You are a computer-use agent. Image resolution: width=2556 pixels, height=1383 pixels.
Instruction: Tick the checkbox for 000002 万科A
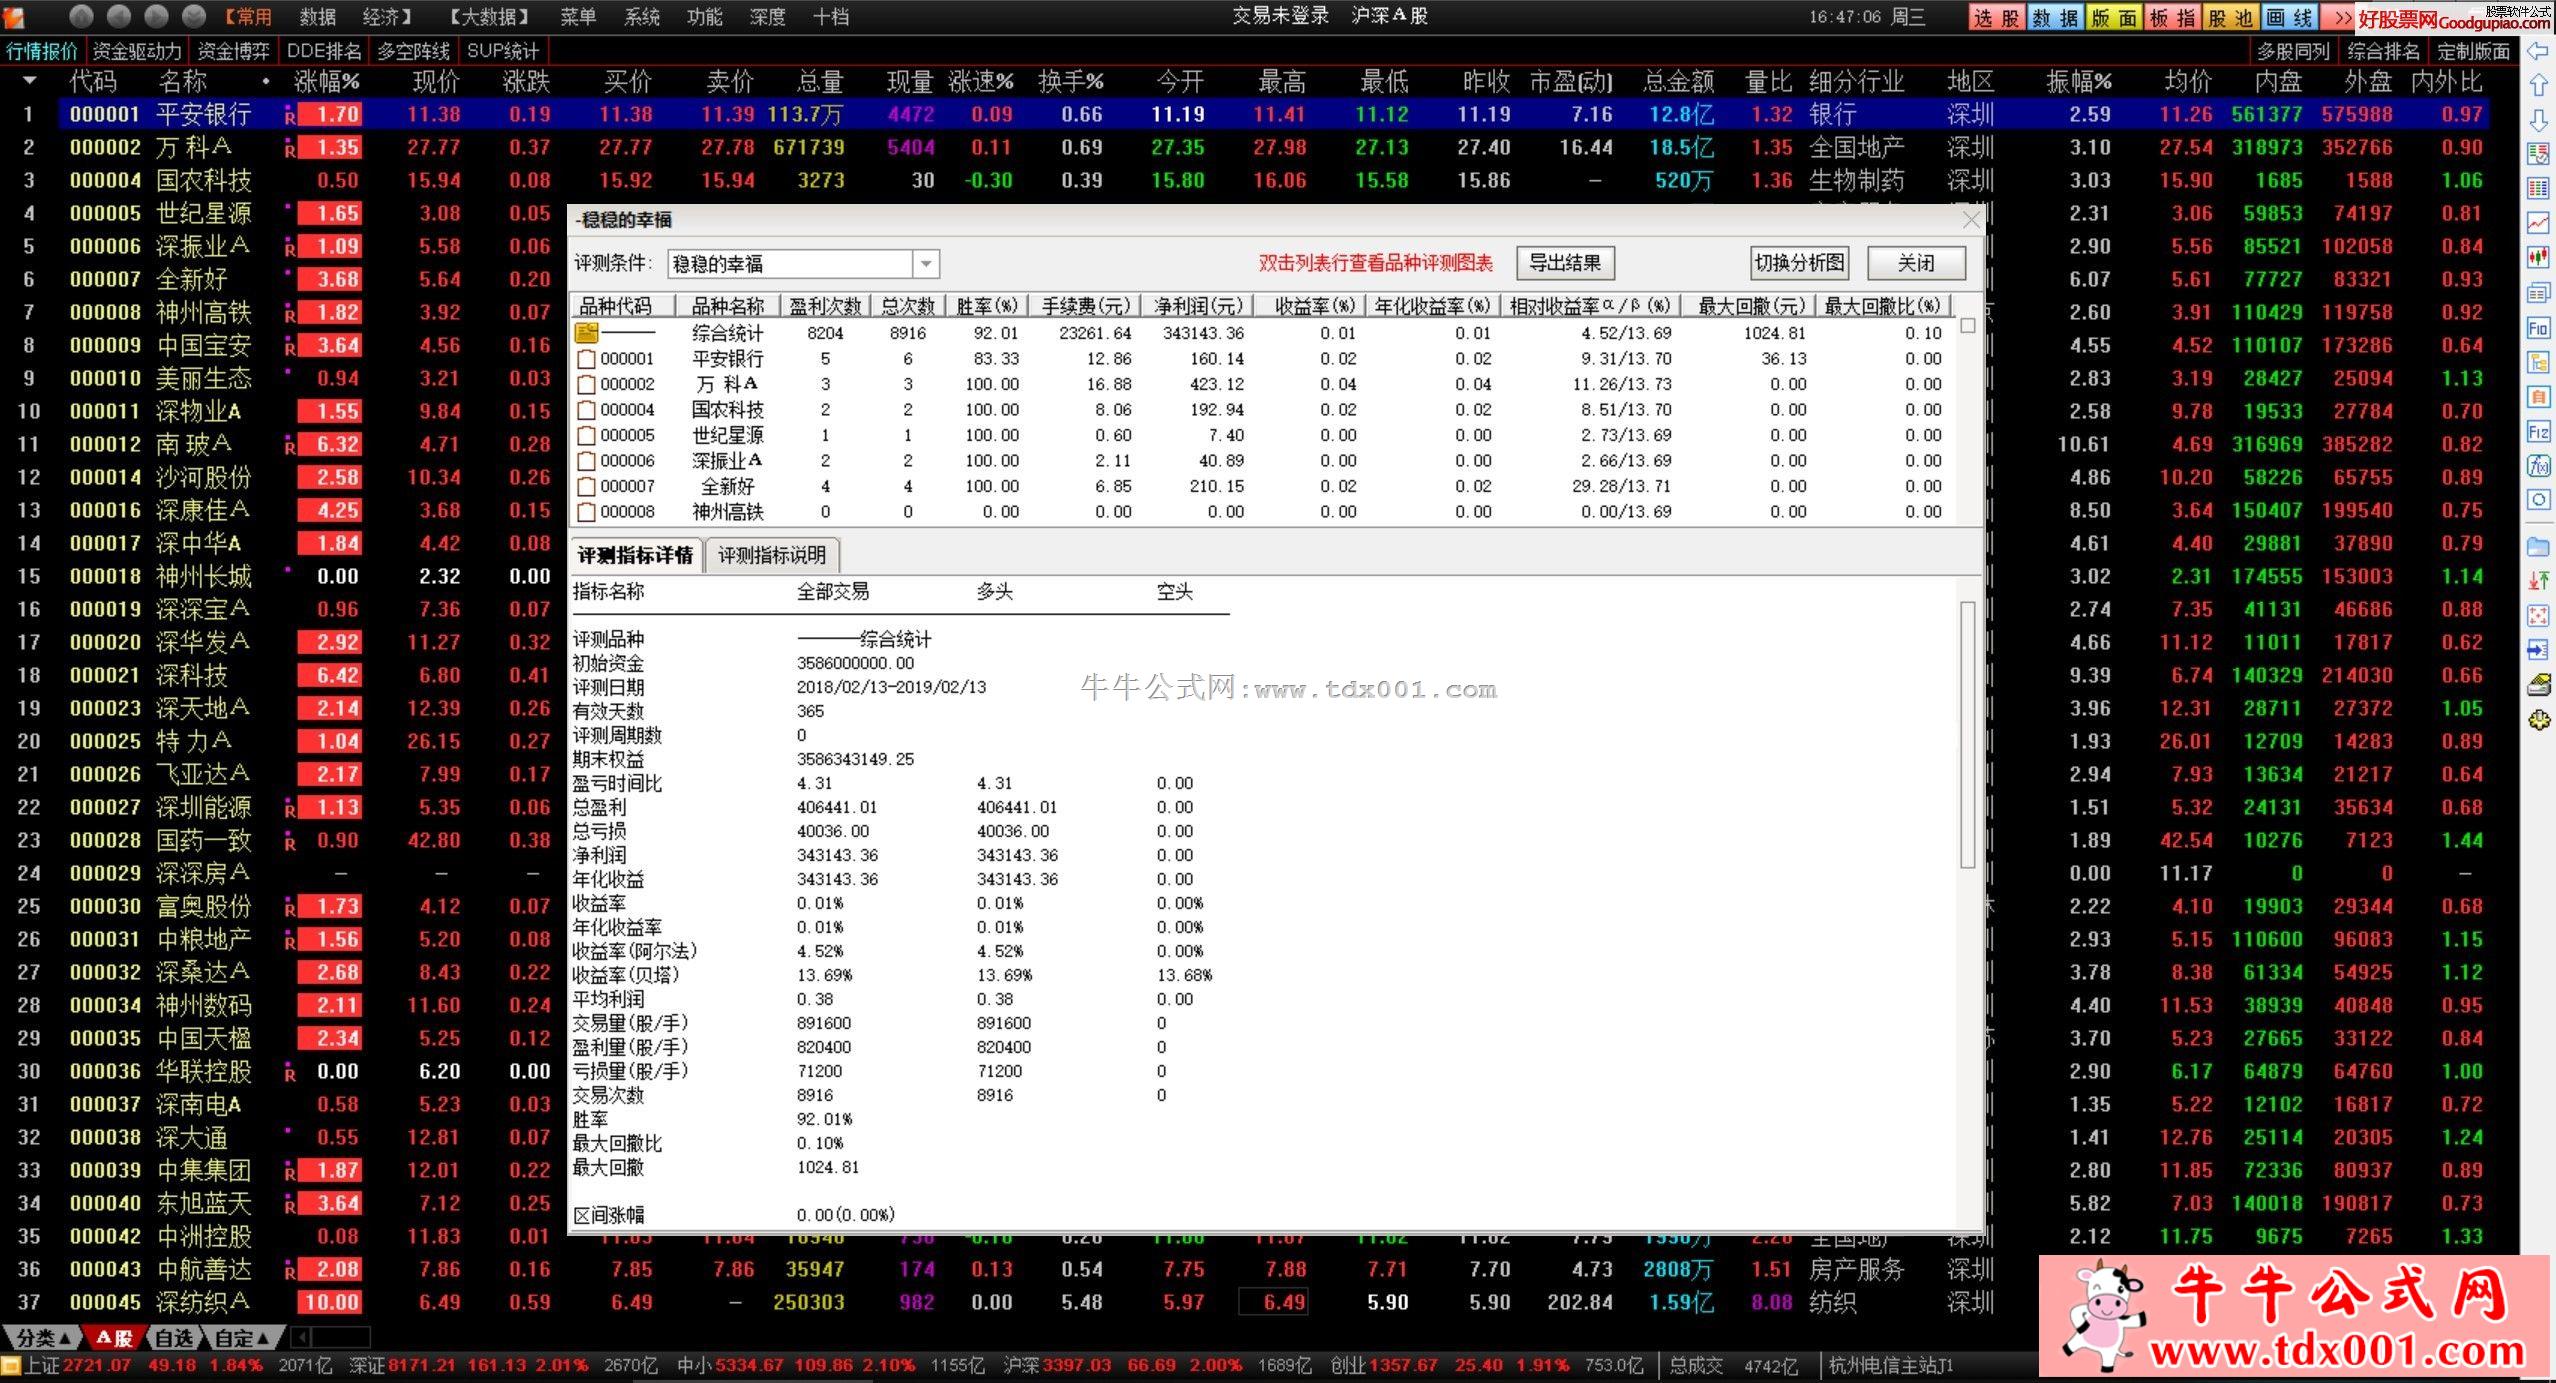tap(586, 384)
